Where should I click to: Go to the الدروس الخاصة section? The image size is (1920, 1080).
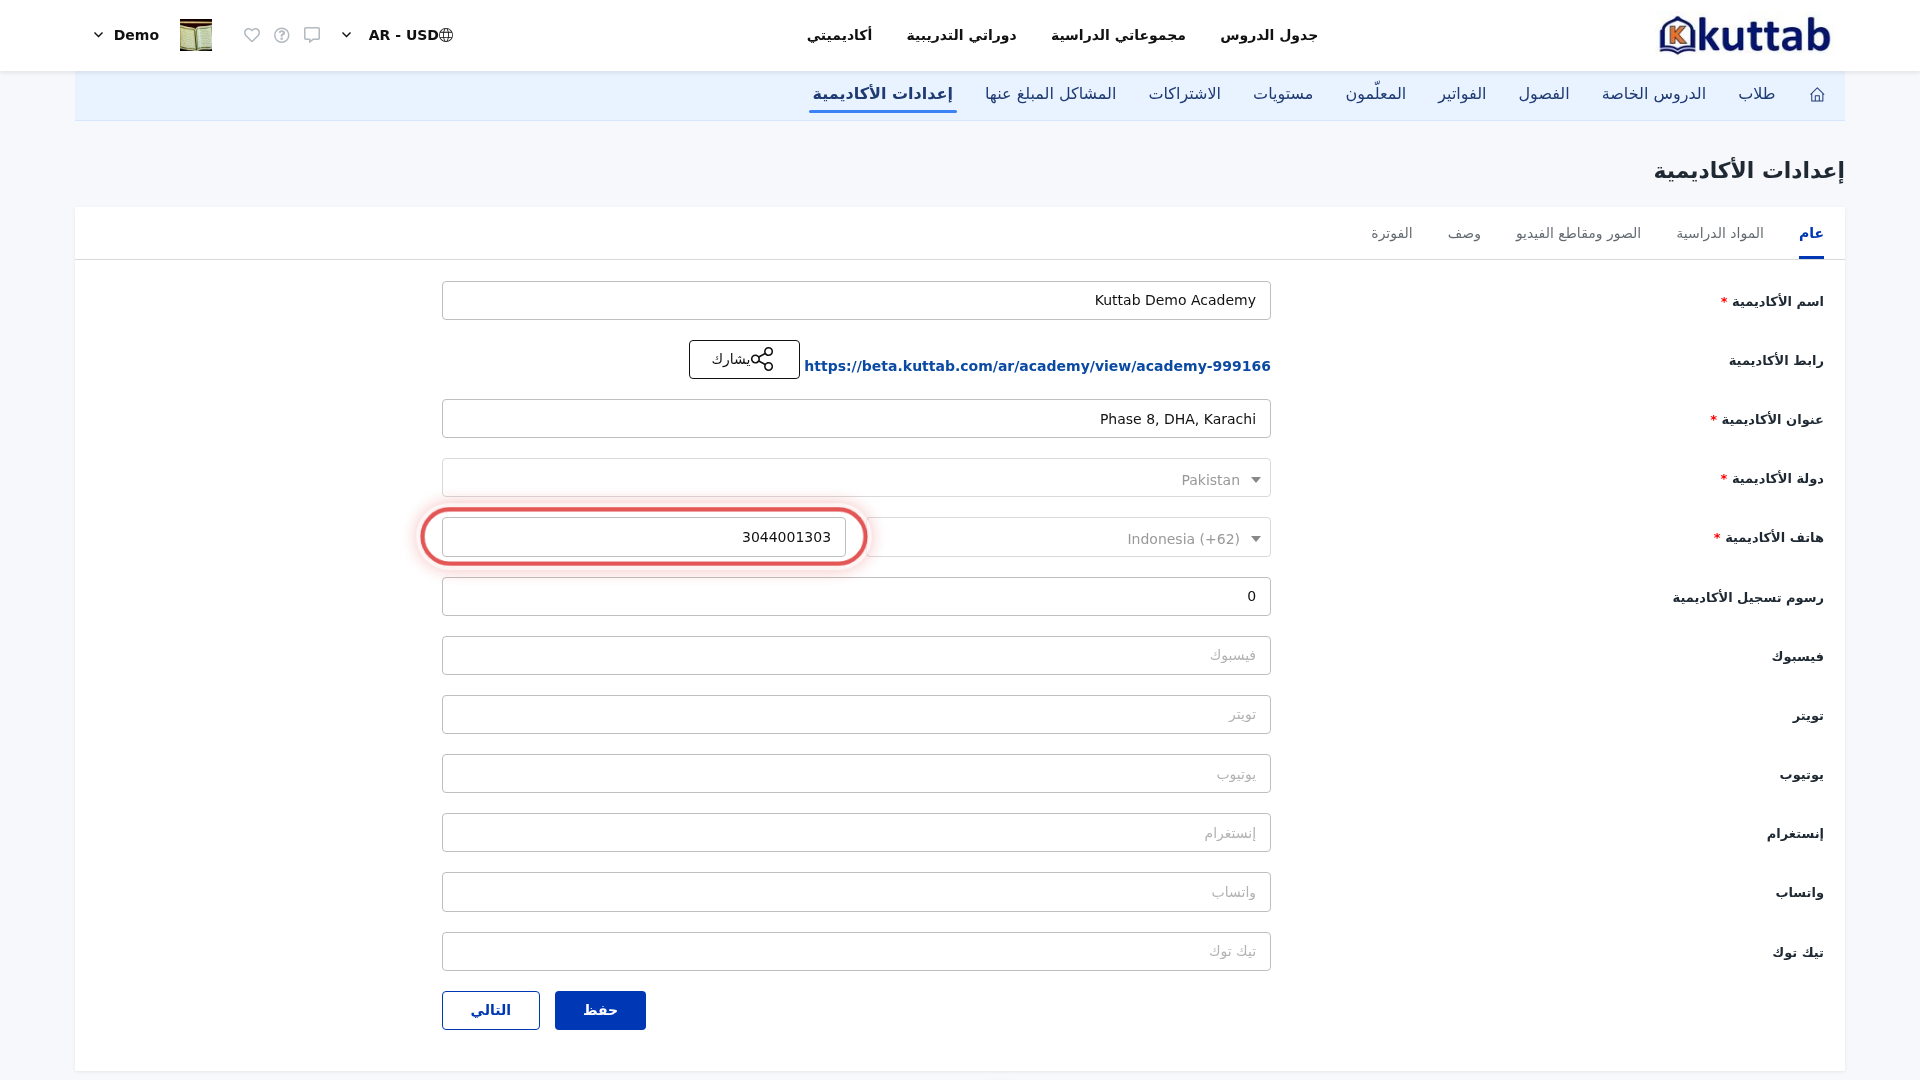click(1654, 94)
